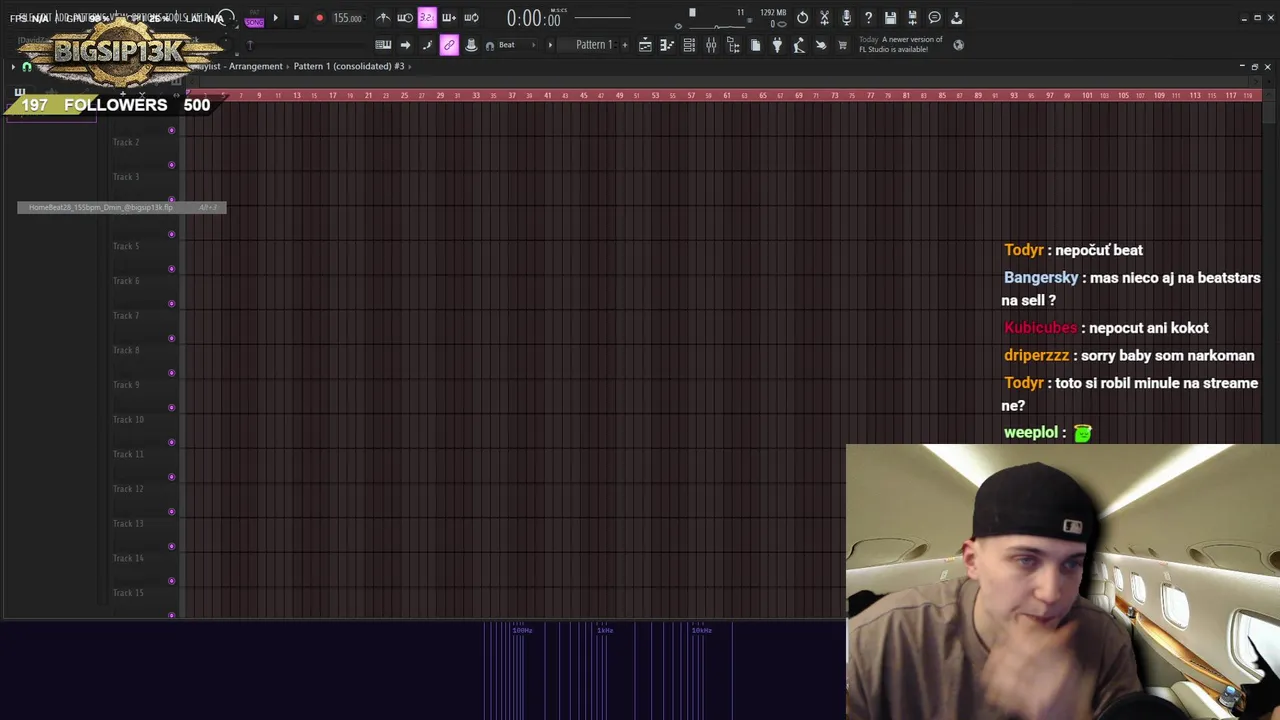Select Arrangement in playlist breadcrumb
Screen dimensions: 1280x720
click(x=256, y=66)
